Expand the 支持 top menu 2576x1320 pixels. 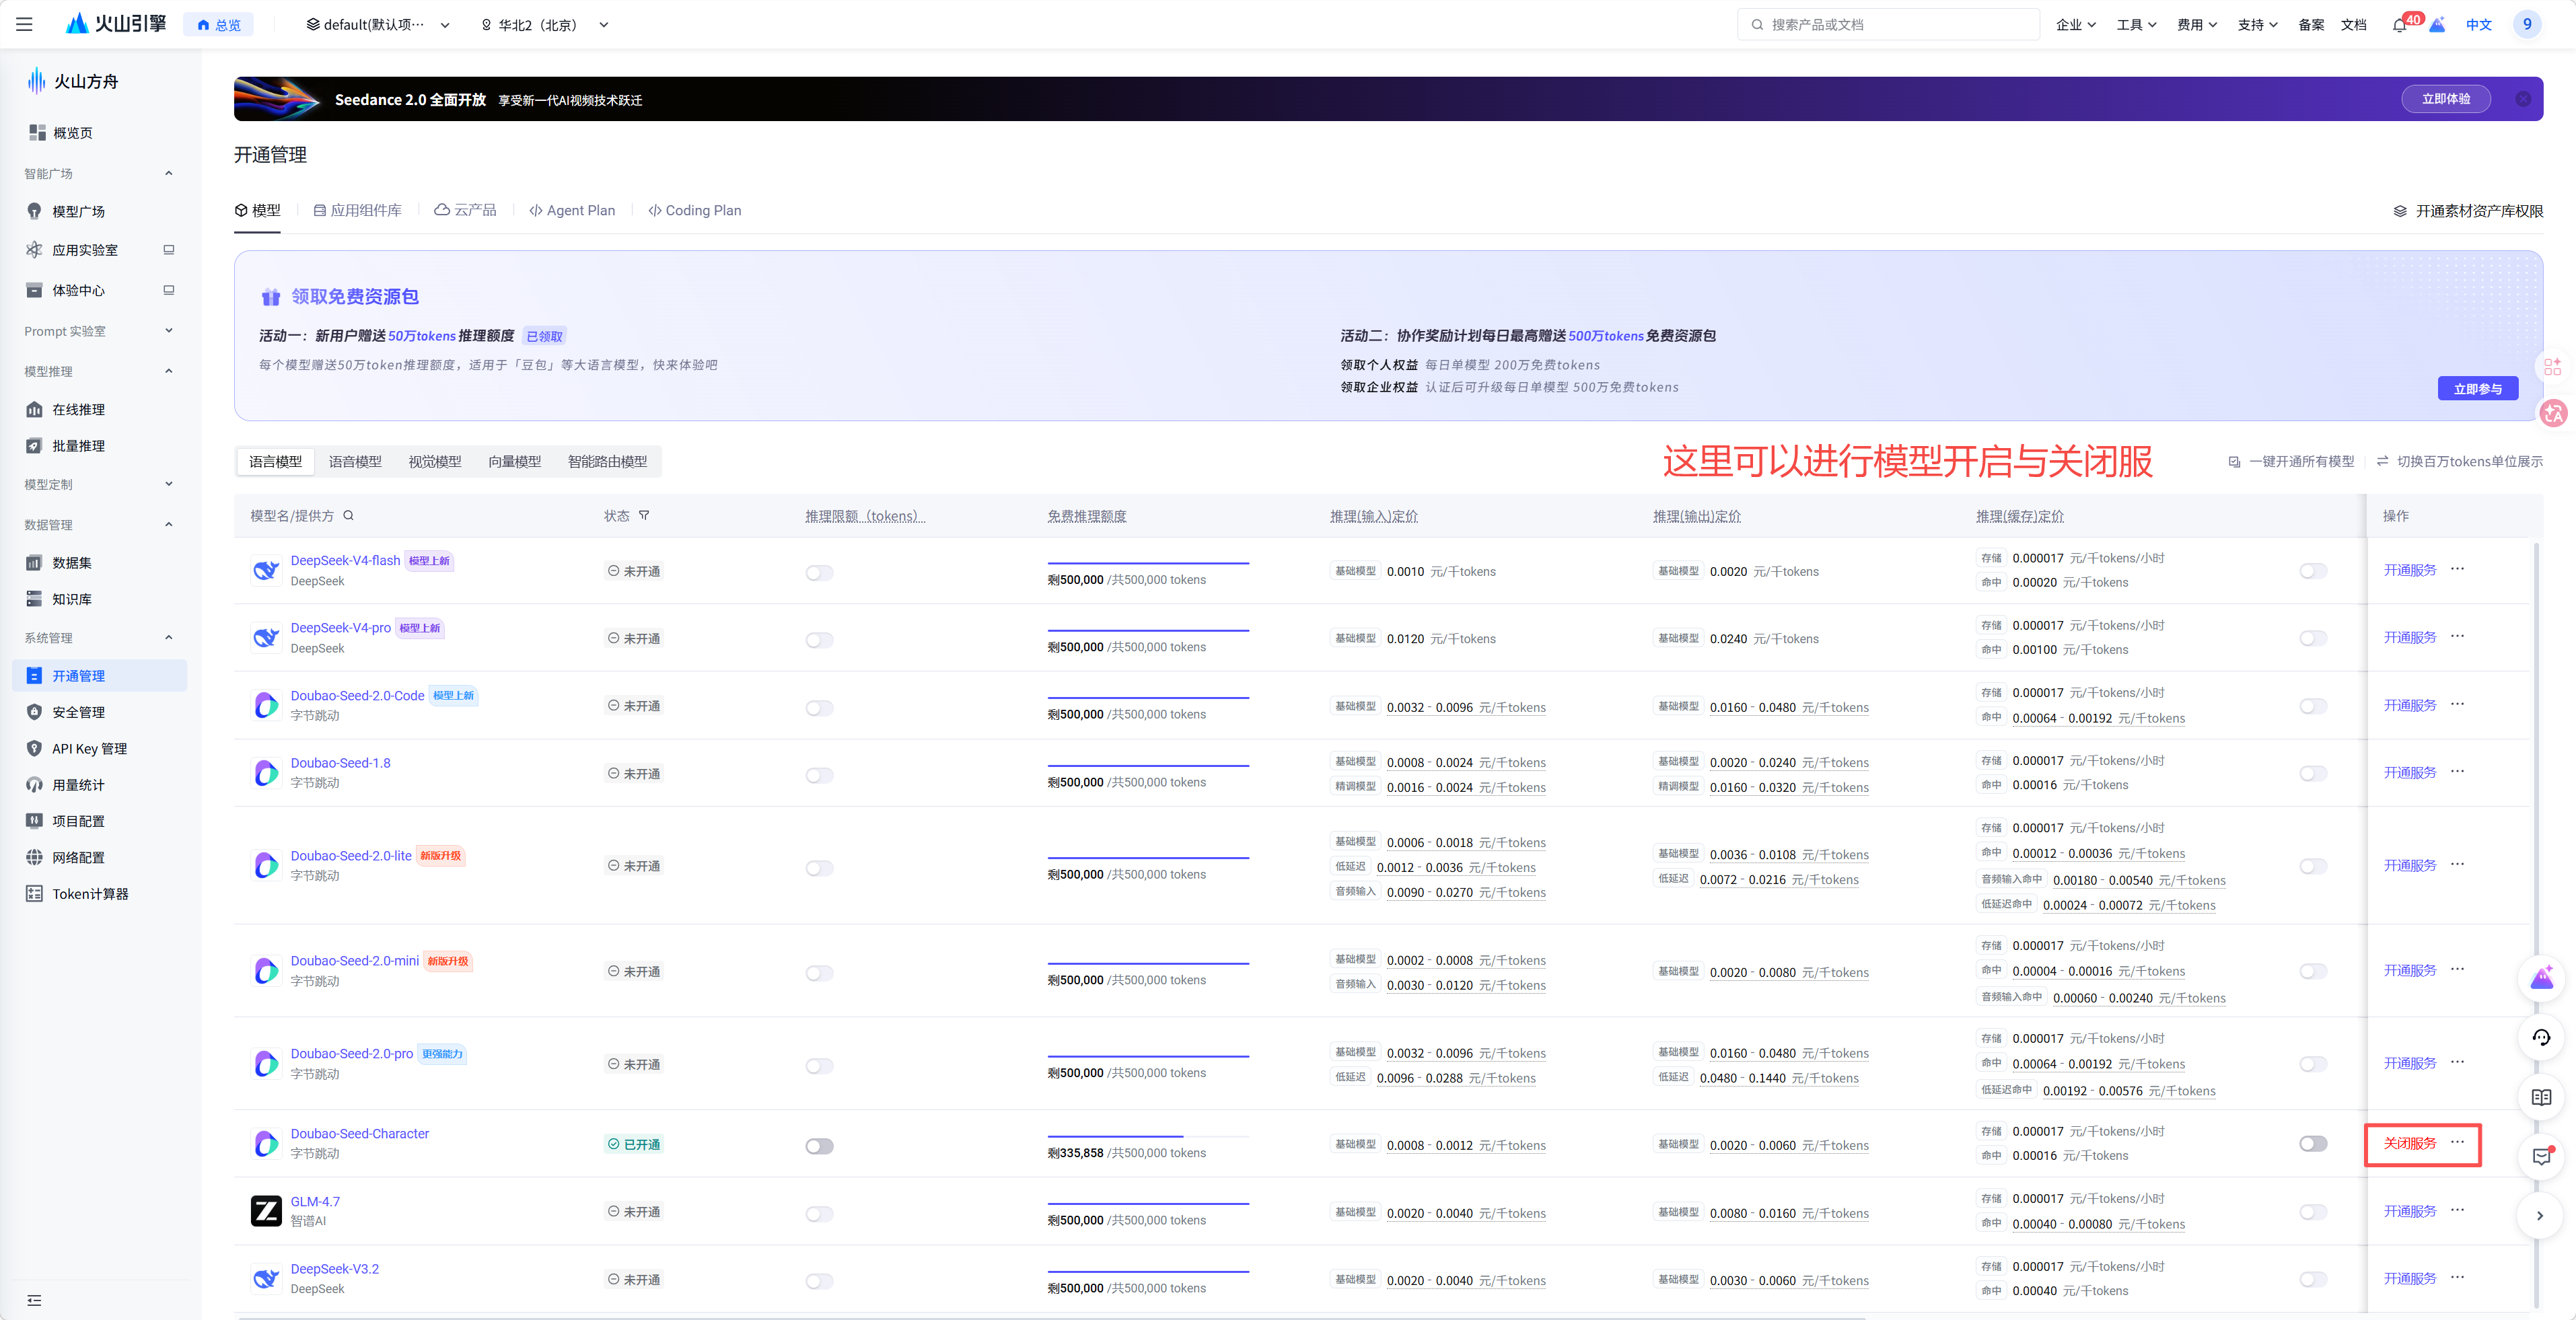tap(2258, 25)
